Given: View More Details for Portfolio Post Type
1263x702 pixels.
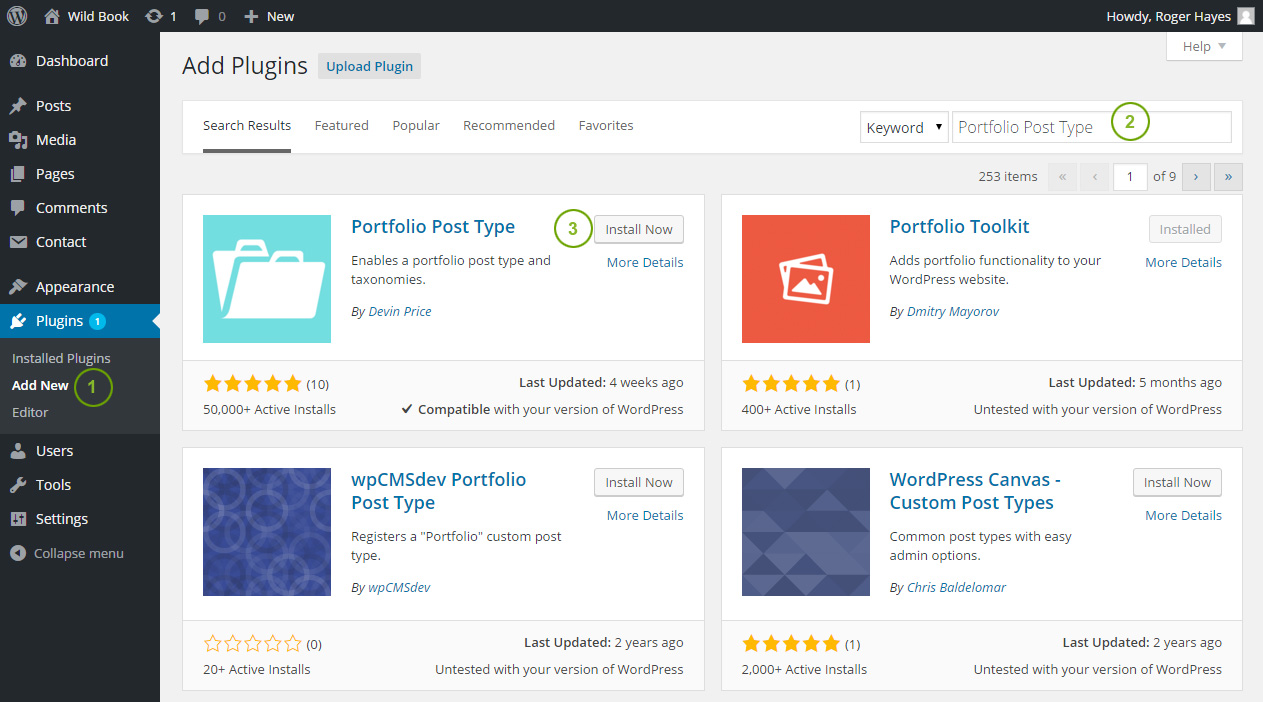Looking at the screenshot, I should click(645, 262).
